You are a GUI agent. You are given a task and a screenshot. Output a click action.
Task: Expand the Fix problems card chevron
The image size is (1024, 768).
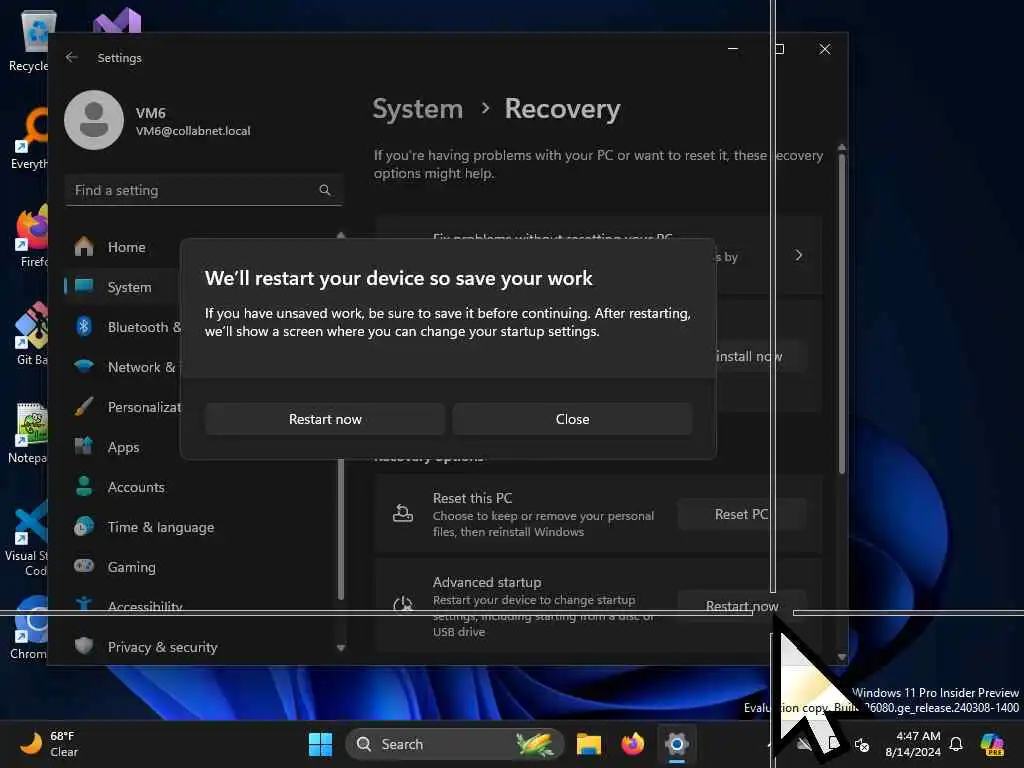[799, 255]
